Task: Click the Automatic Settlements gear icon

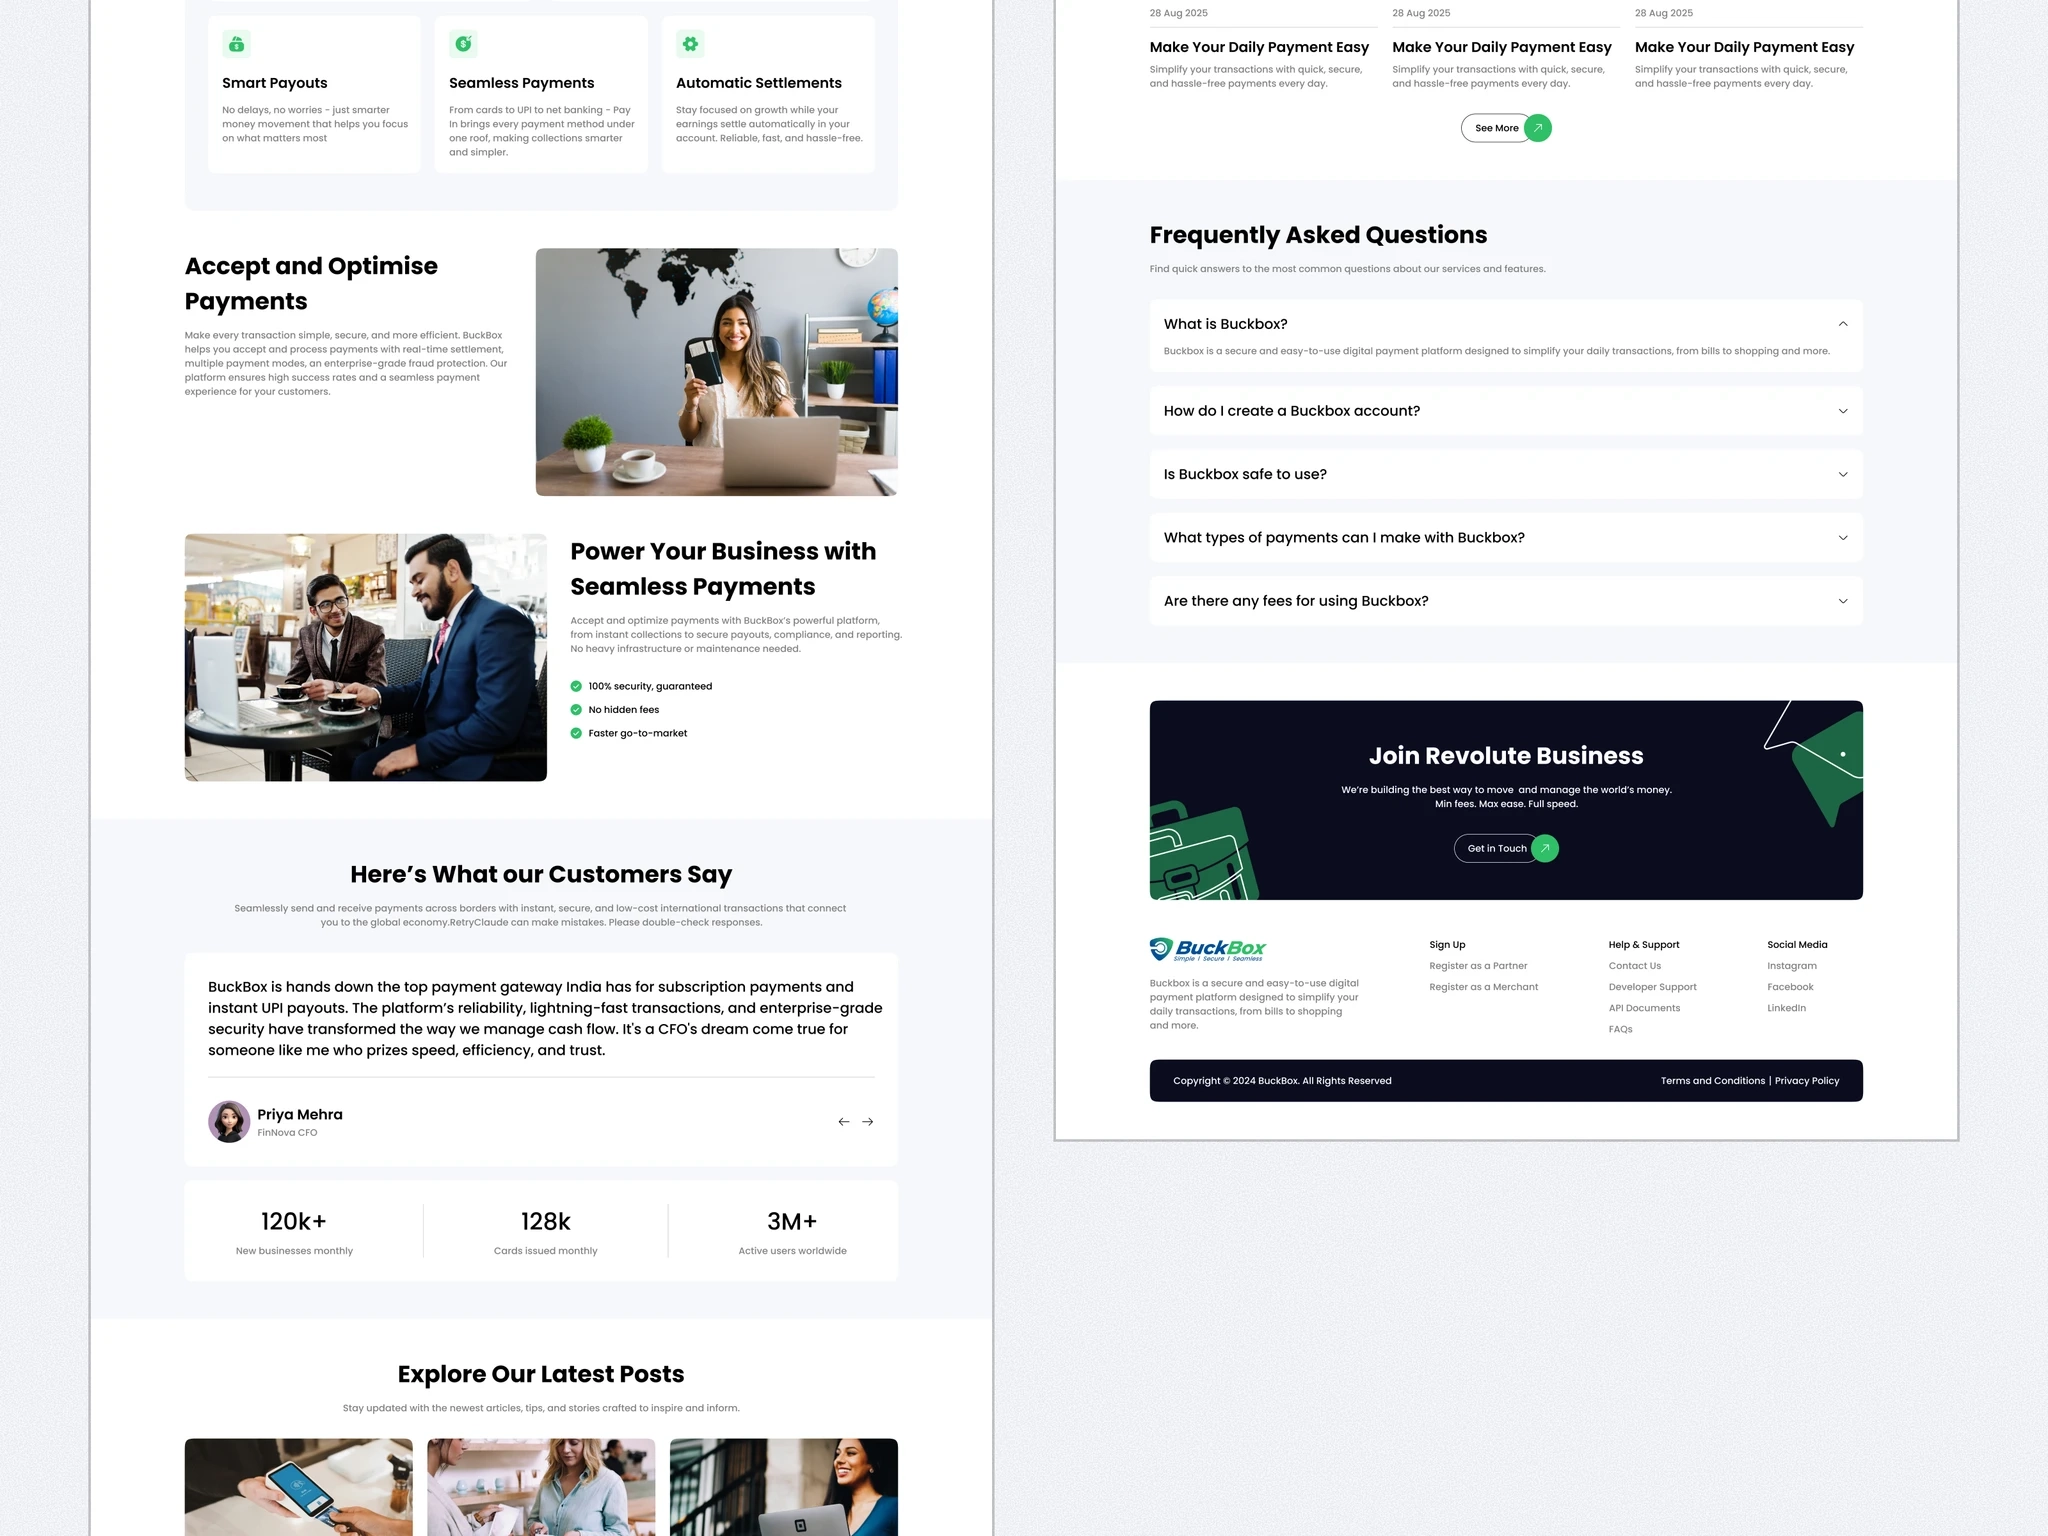Action: point(690,44)
